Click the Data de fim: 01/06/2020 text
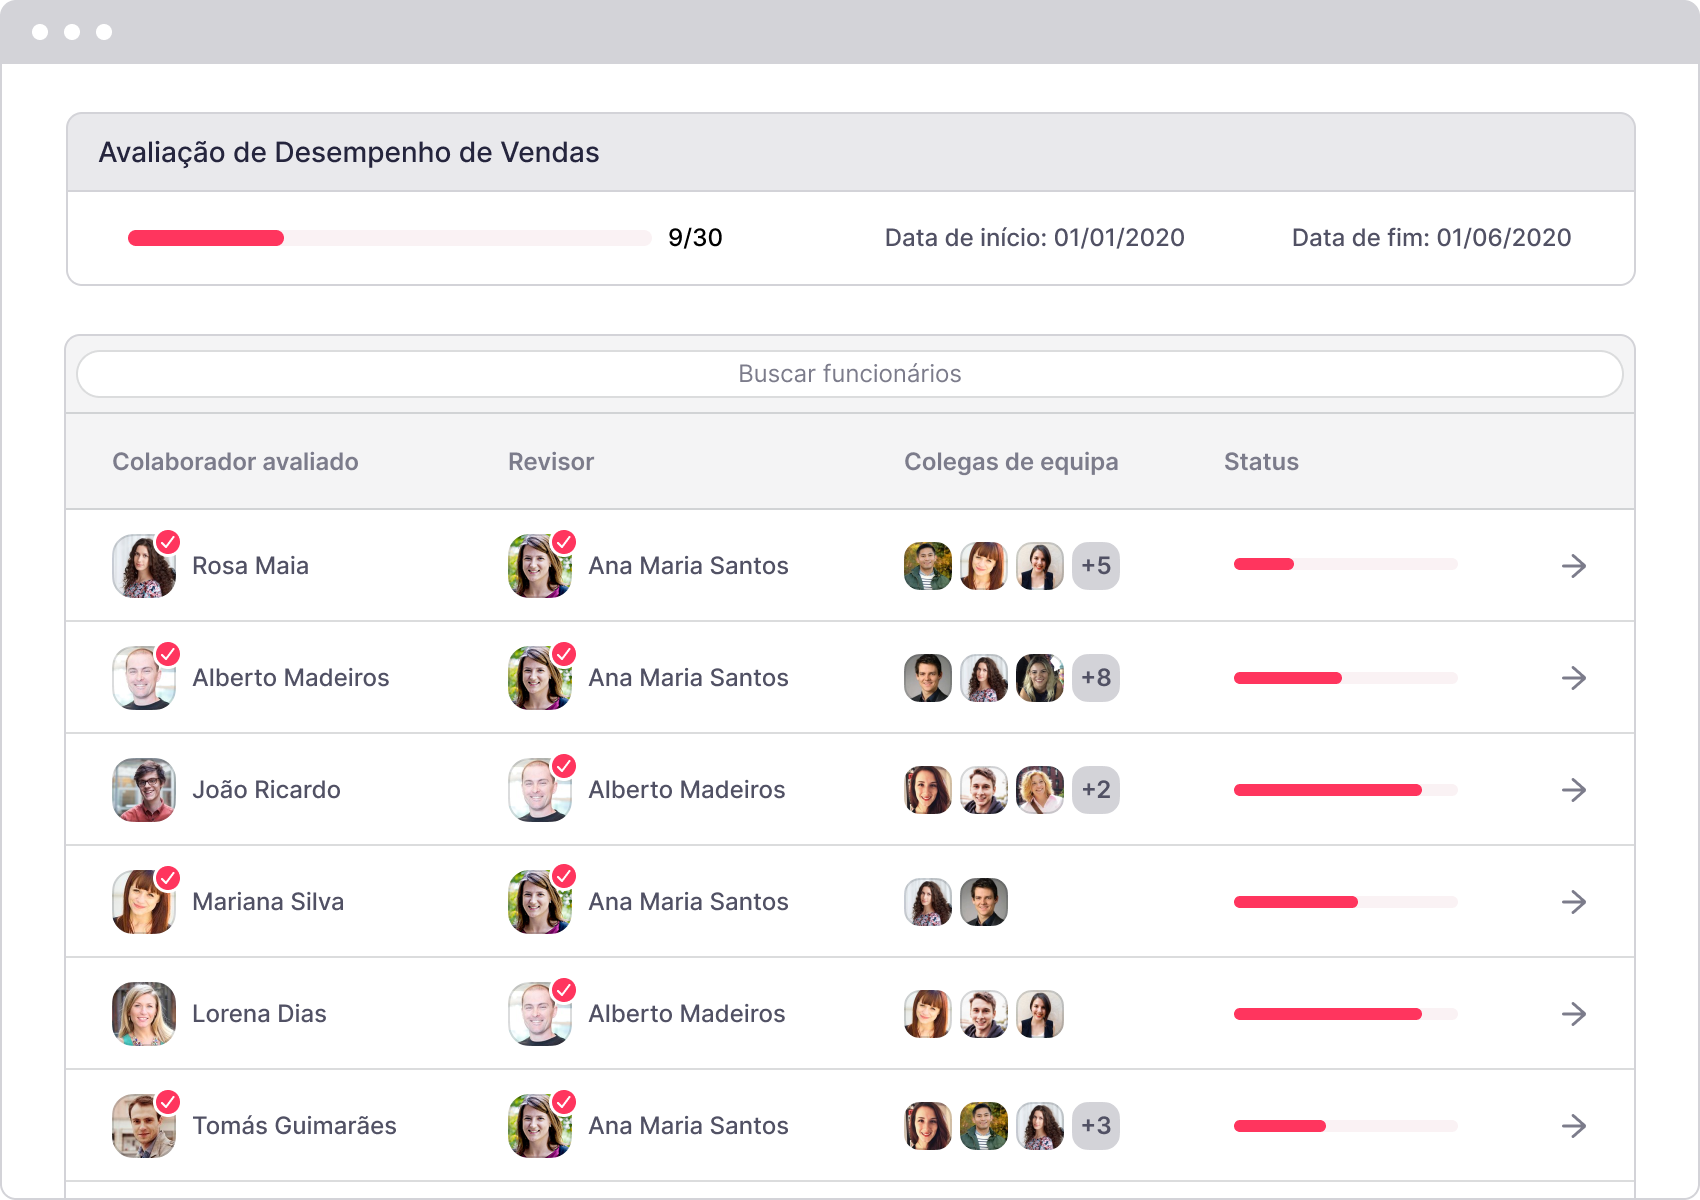1700x1200 pixels. coord(1431,238)
